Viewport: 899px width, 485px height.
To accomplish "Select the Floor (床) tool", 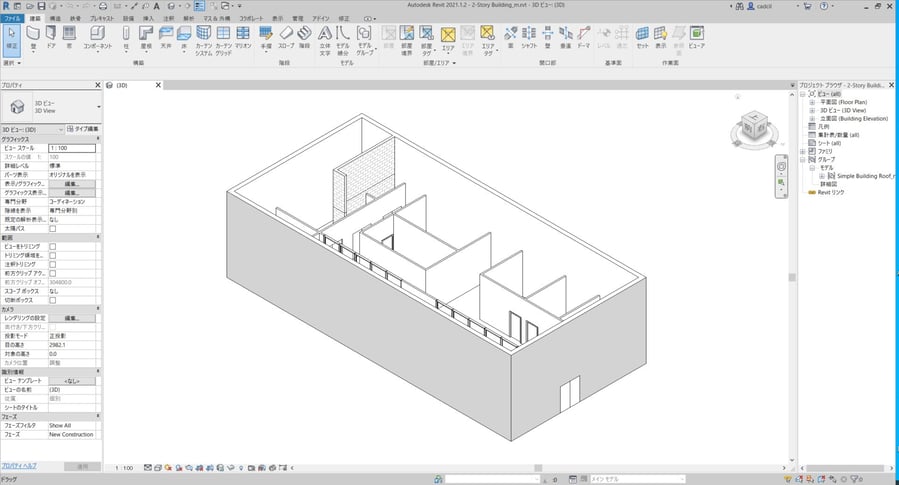I will [x=184, y=38].
